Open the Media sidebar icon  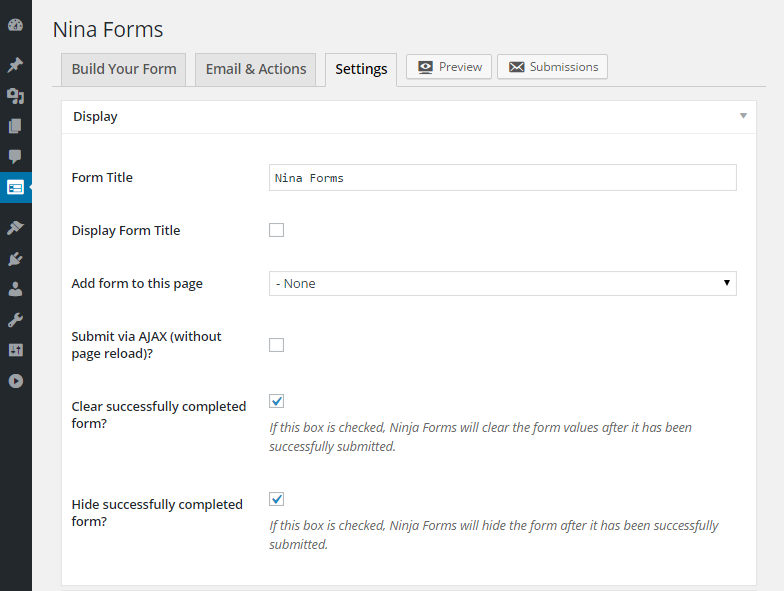(x=16, y=96)
